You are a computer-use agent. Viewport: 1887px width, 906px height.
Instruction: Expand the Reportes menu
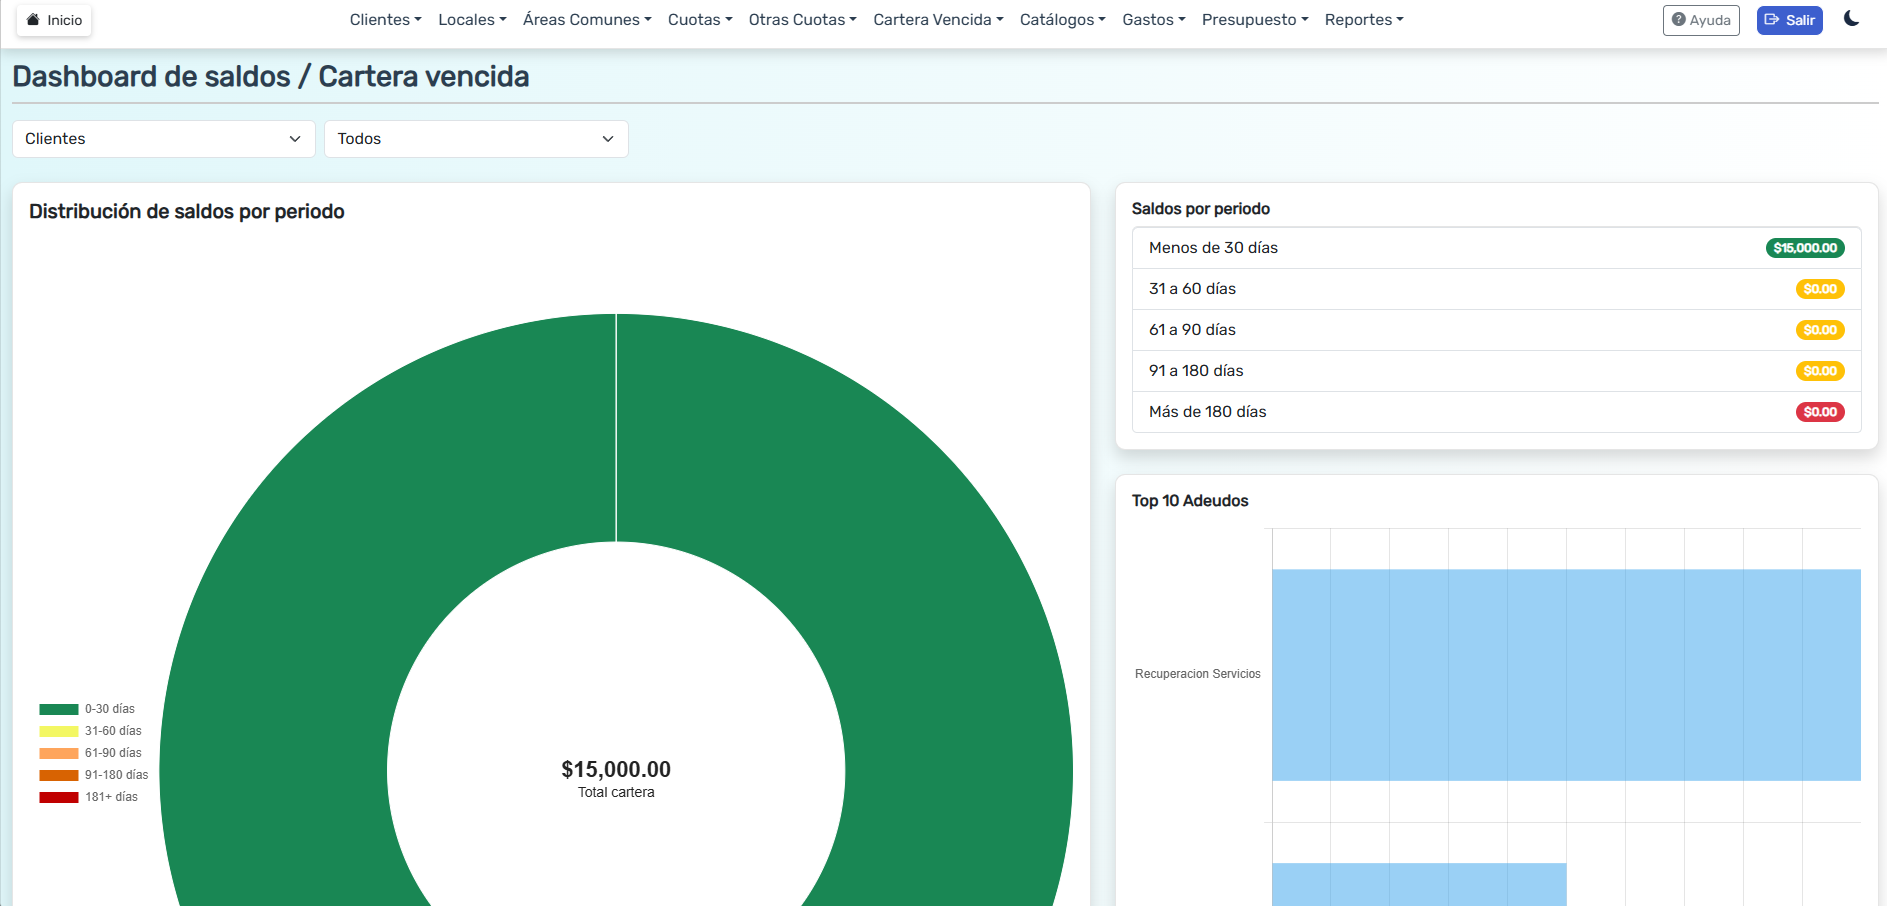[x=1363, y=19]
